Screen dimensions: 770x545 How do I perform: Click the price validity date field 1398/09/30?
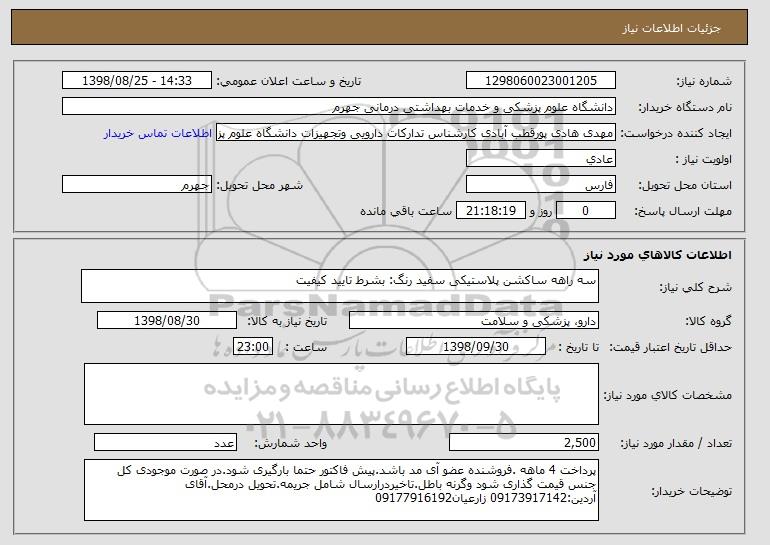click(x=476, y=347)
